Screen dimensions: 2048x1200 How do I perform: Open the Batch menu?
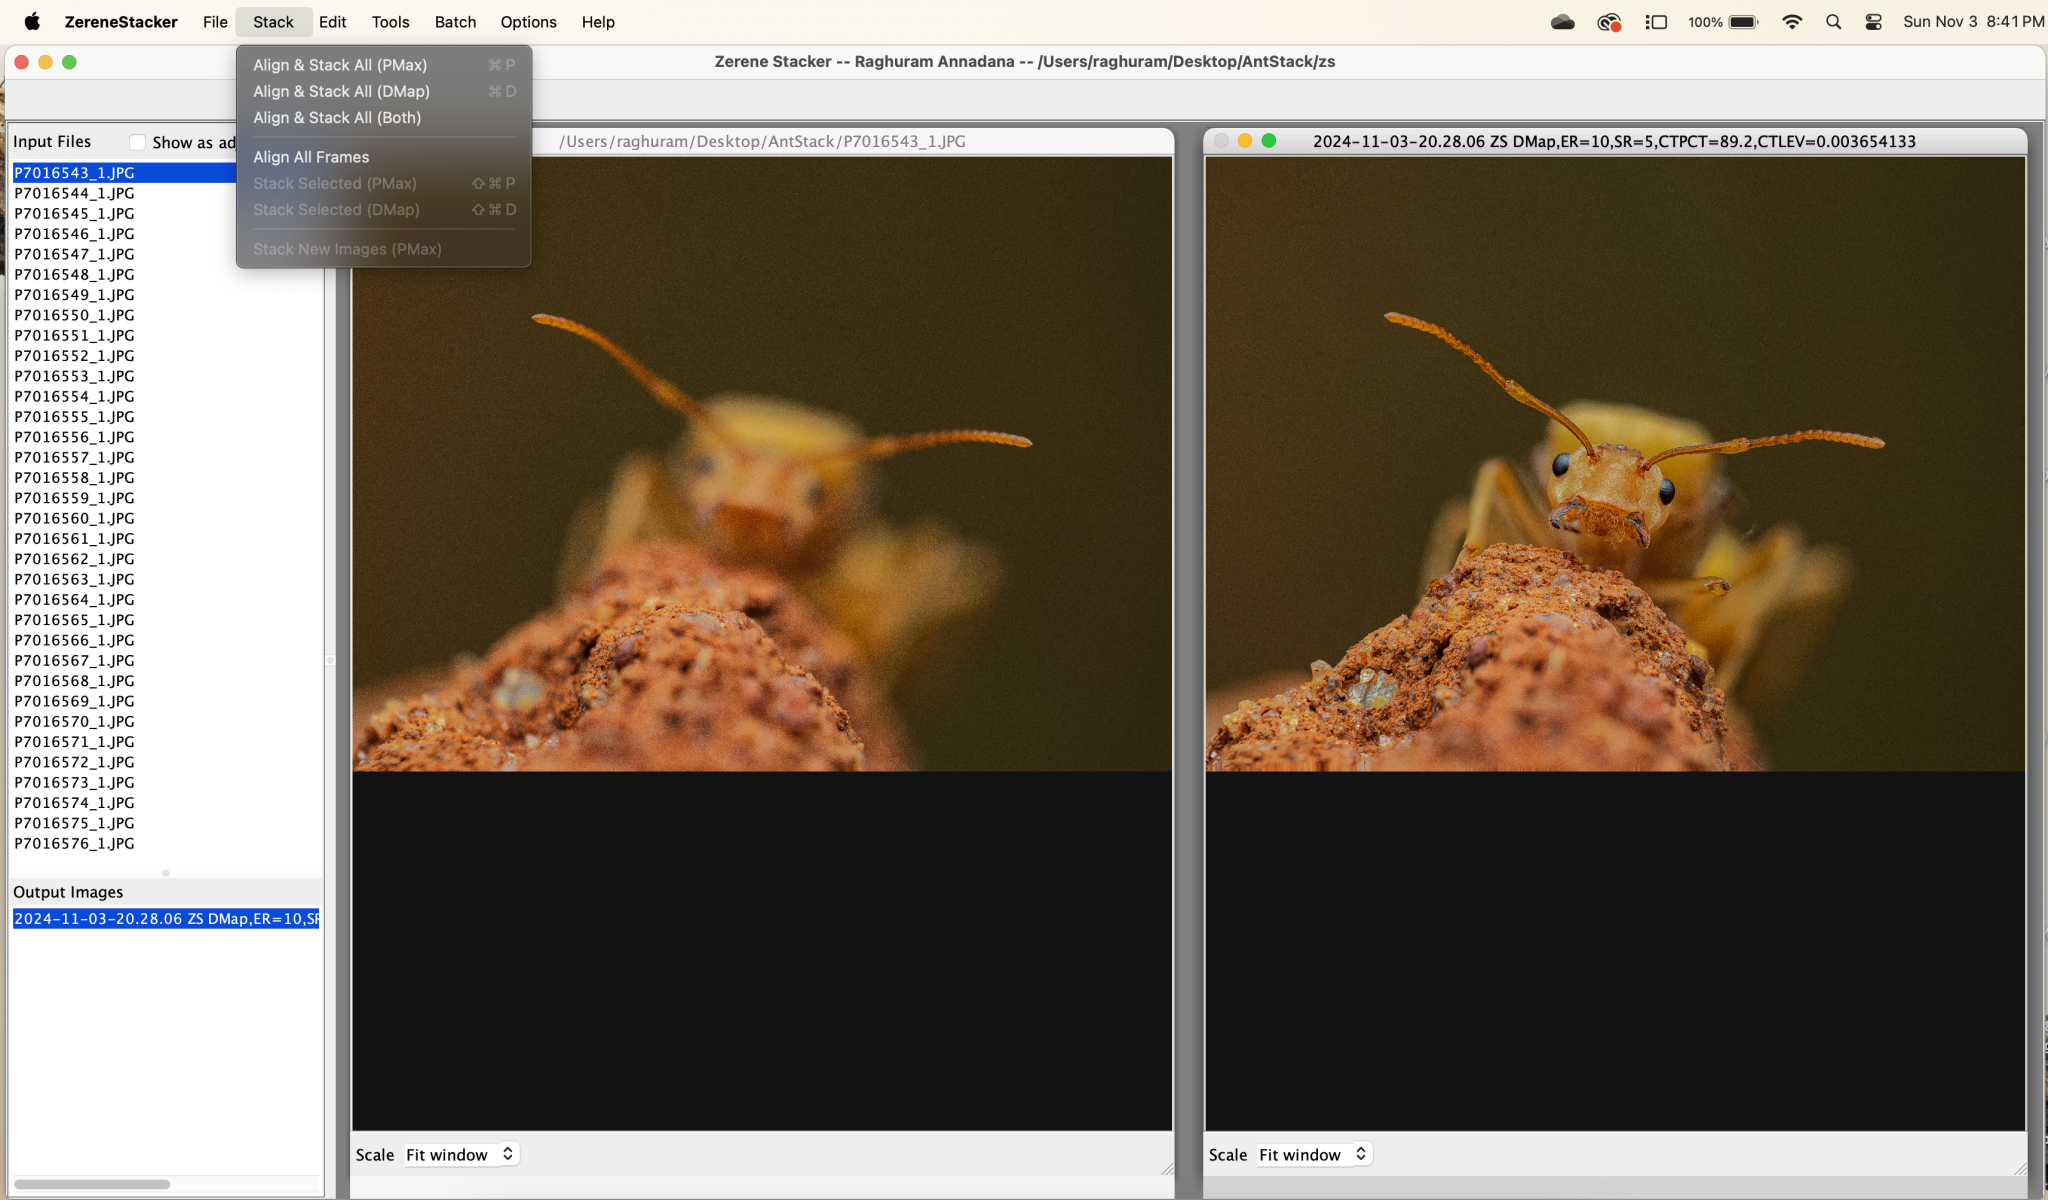pyautogui.click(x=455, y=21)
